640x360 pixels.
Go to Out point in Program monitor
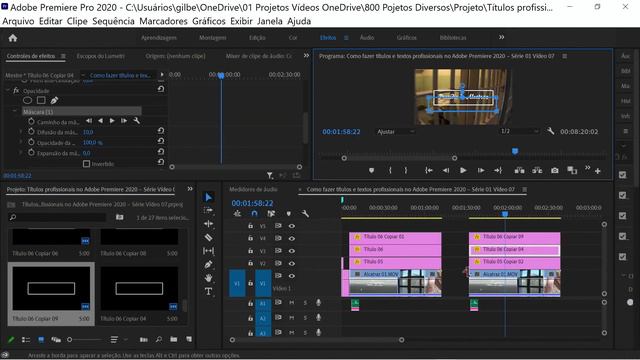[498, 171]
